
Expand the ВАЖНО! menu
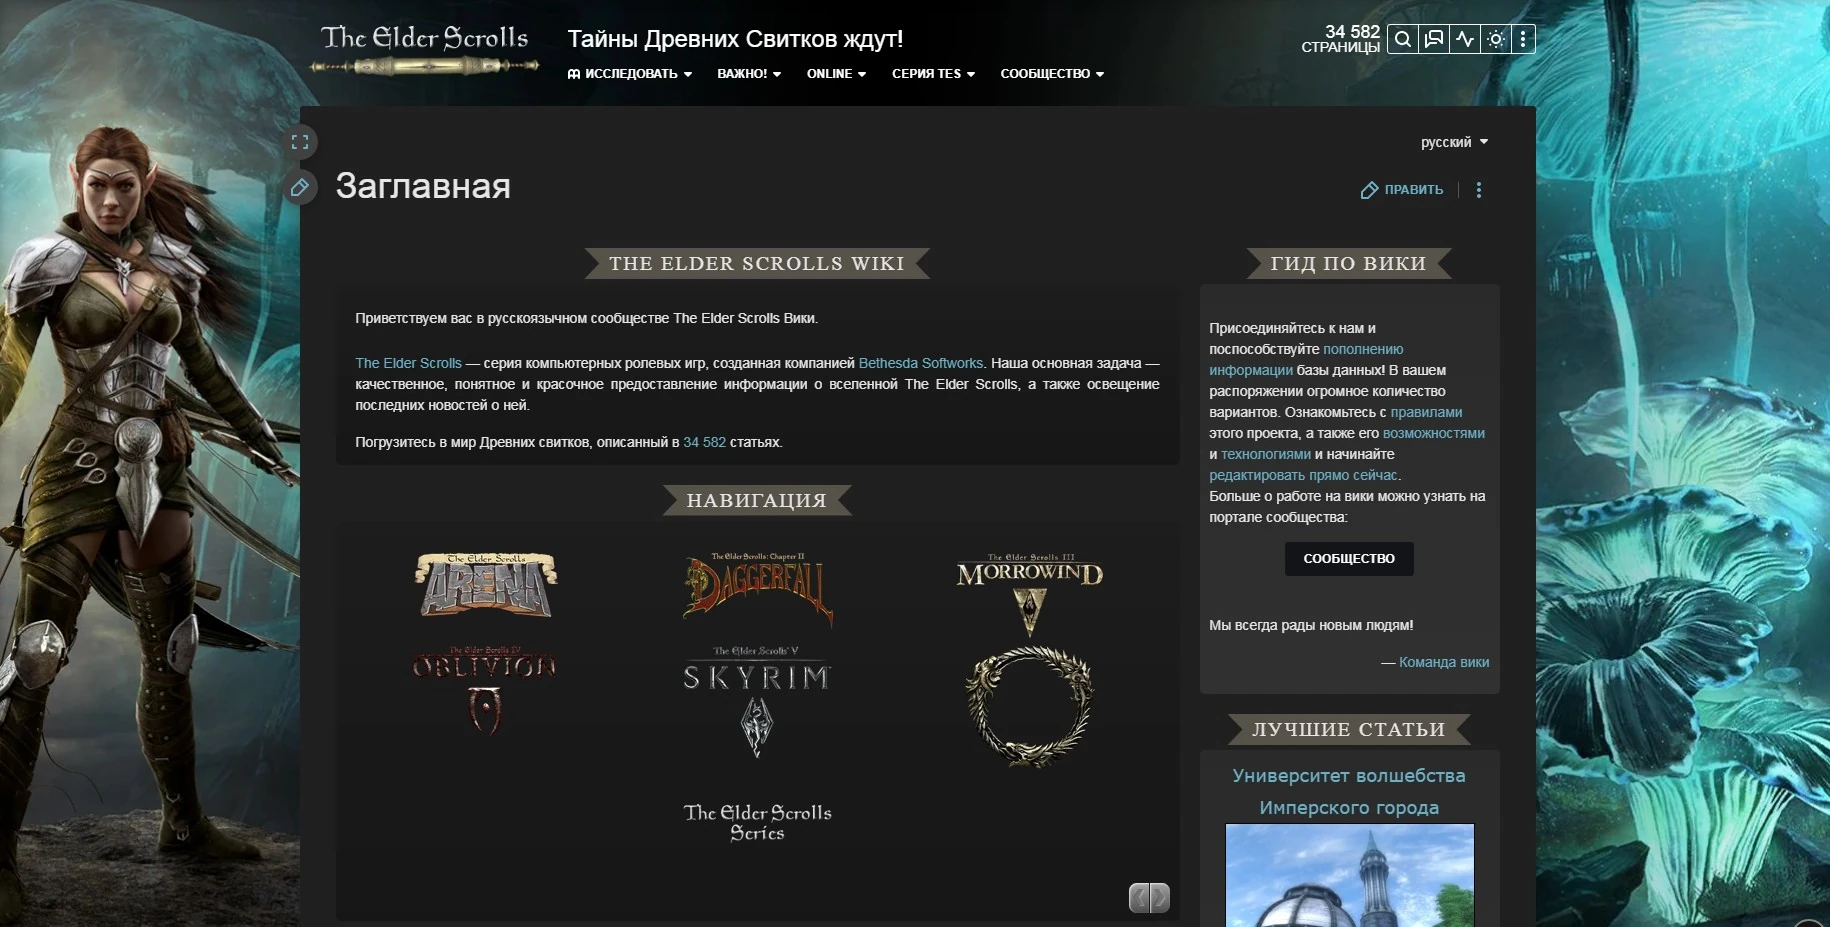[749, 74]
